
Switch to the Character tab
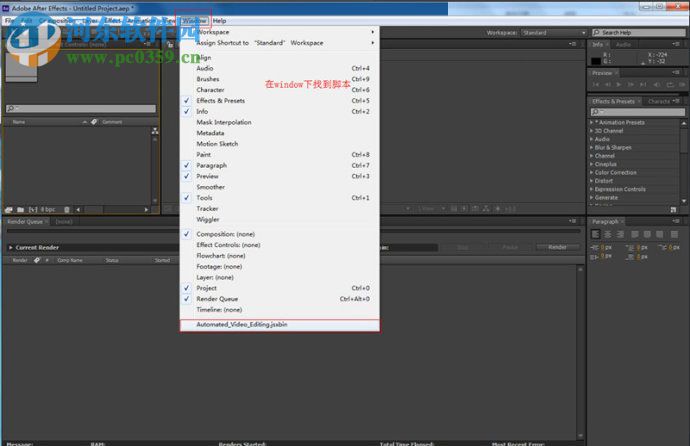pyautogui.click(x=658, y=101)
